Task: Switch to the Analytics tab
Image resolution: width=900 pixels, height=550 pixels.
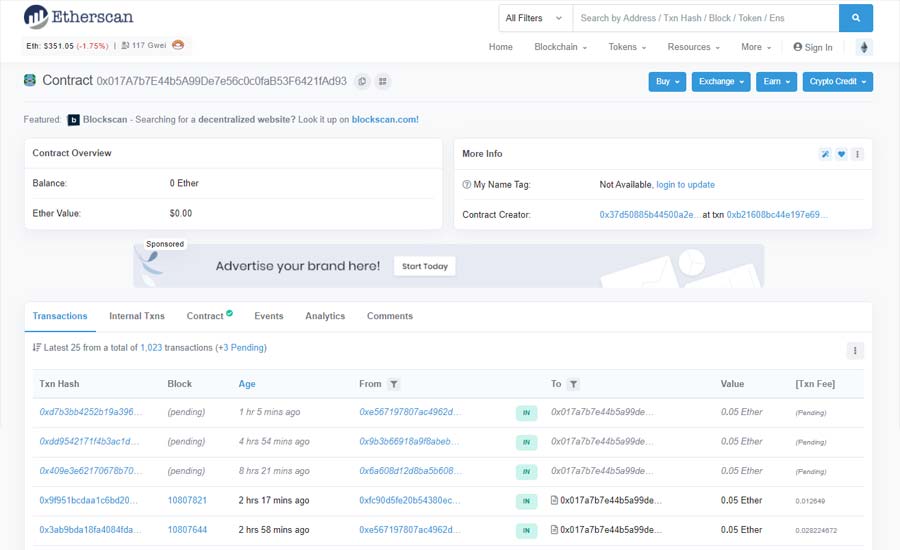Action: [x=325, y=316]
